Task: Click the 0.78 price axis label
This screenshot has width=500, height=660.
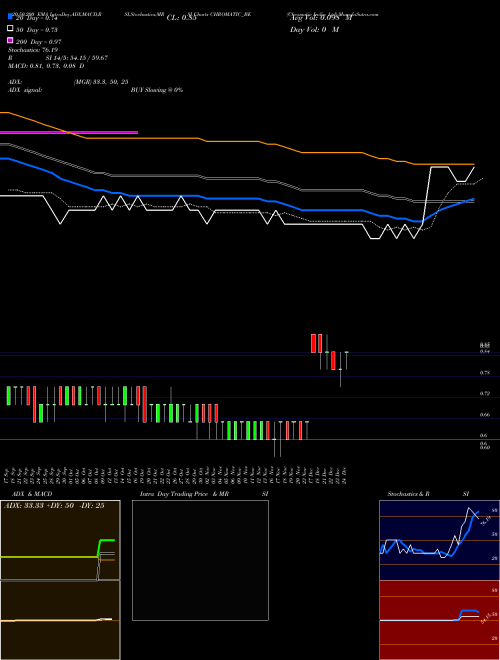Action: point(484,373)
